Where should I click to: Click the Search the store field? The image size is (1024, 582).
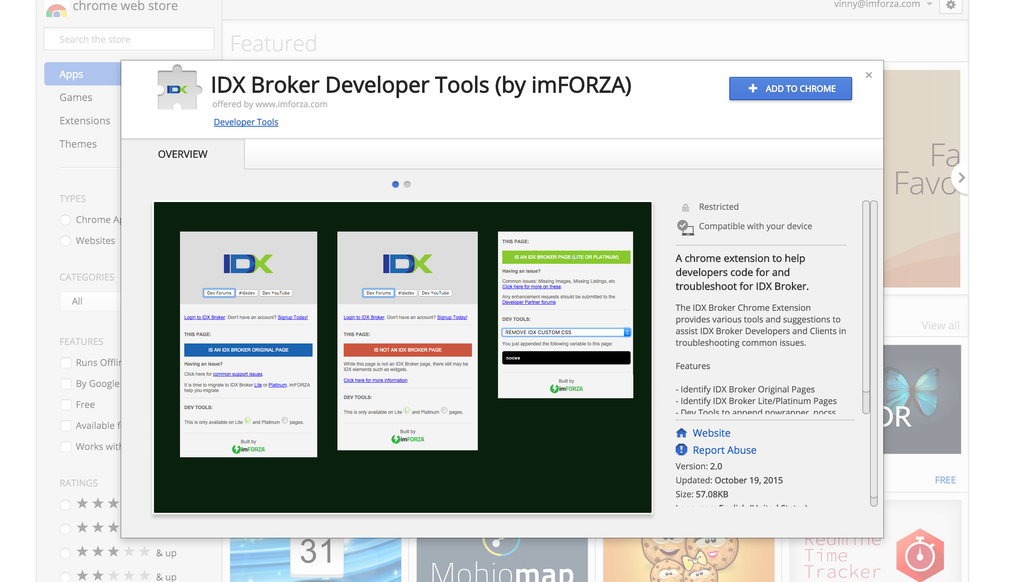[129, 39]
